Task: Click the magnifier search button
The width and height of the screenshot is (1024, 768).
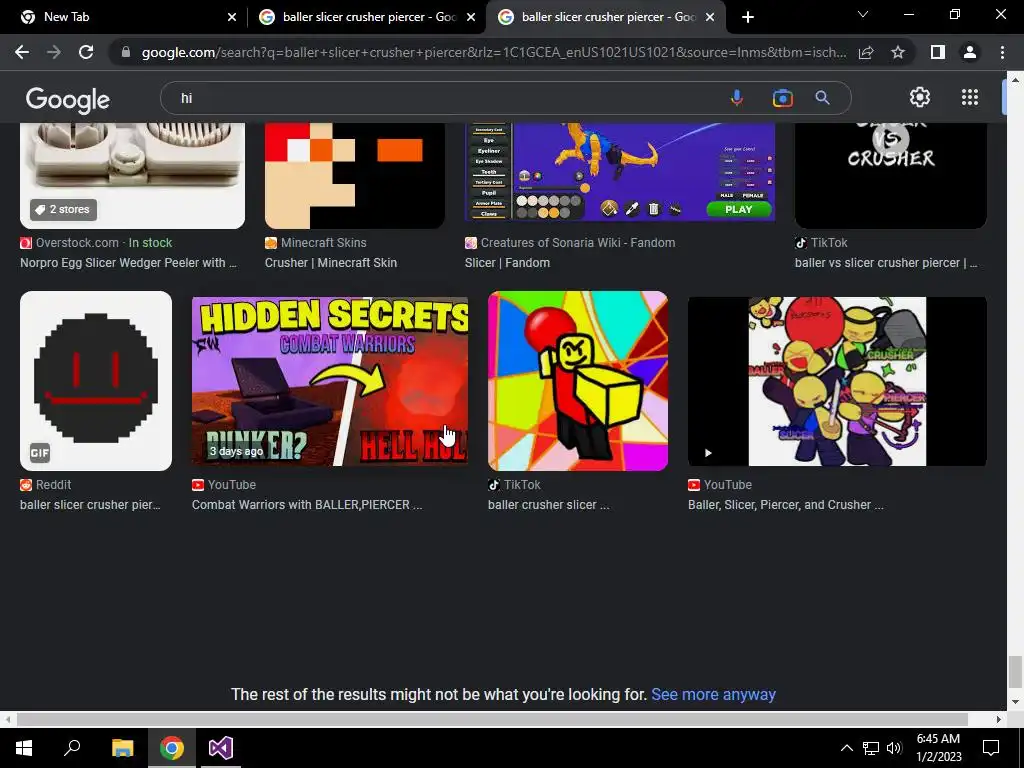Action: [x=822, y=98]
